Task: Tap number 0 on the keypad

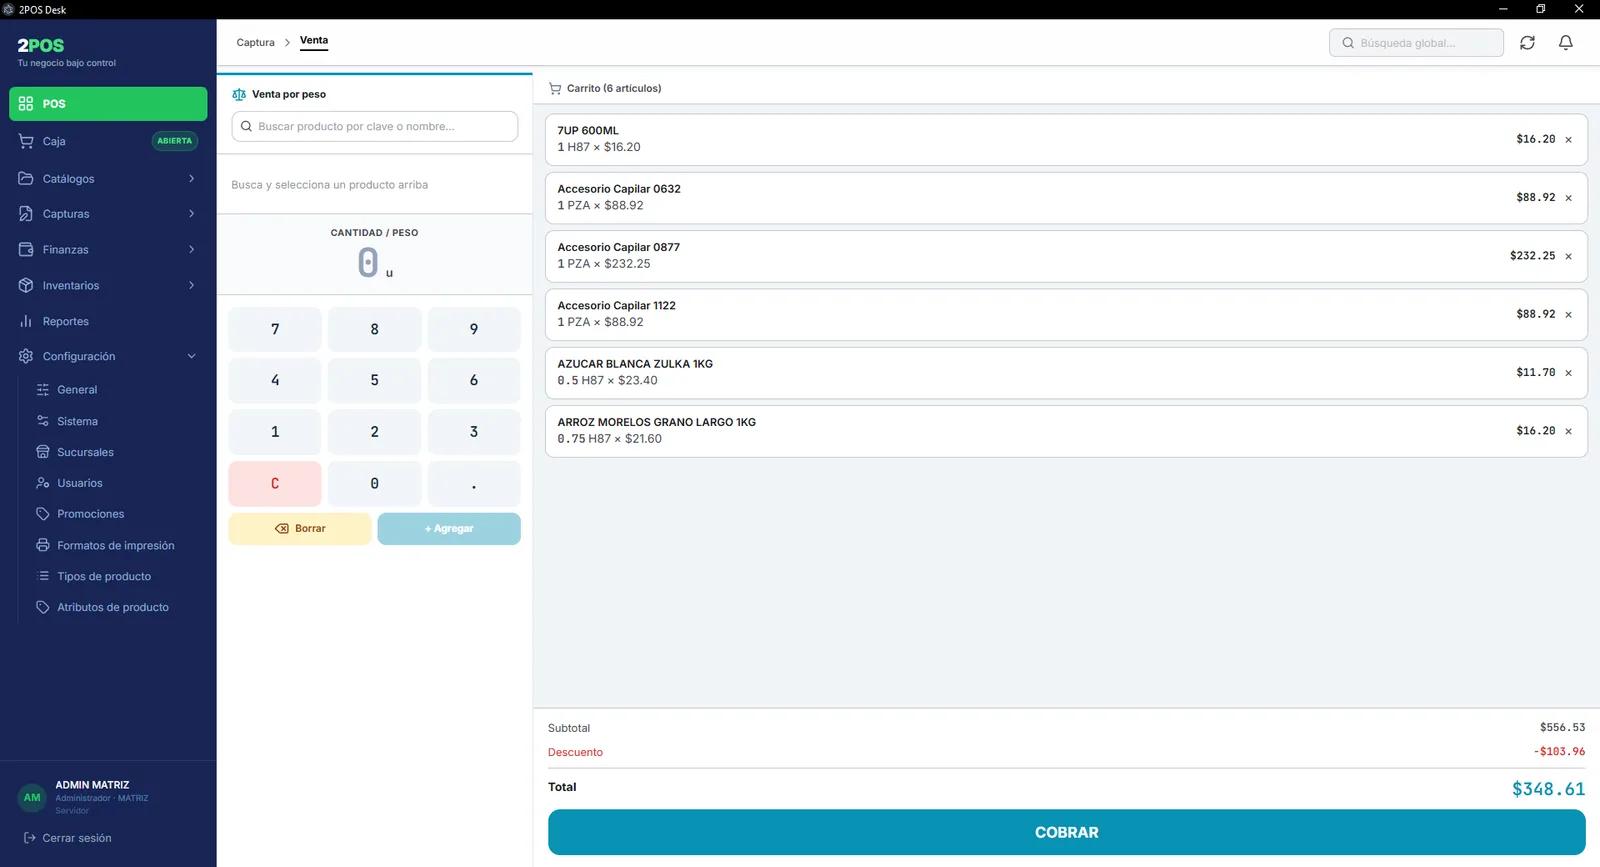Action: click(374, 484)
